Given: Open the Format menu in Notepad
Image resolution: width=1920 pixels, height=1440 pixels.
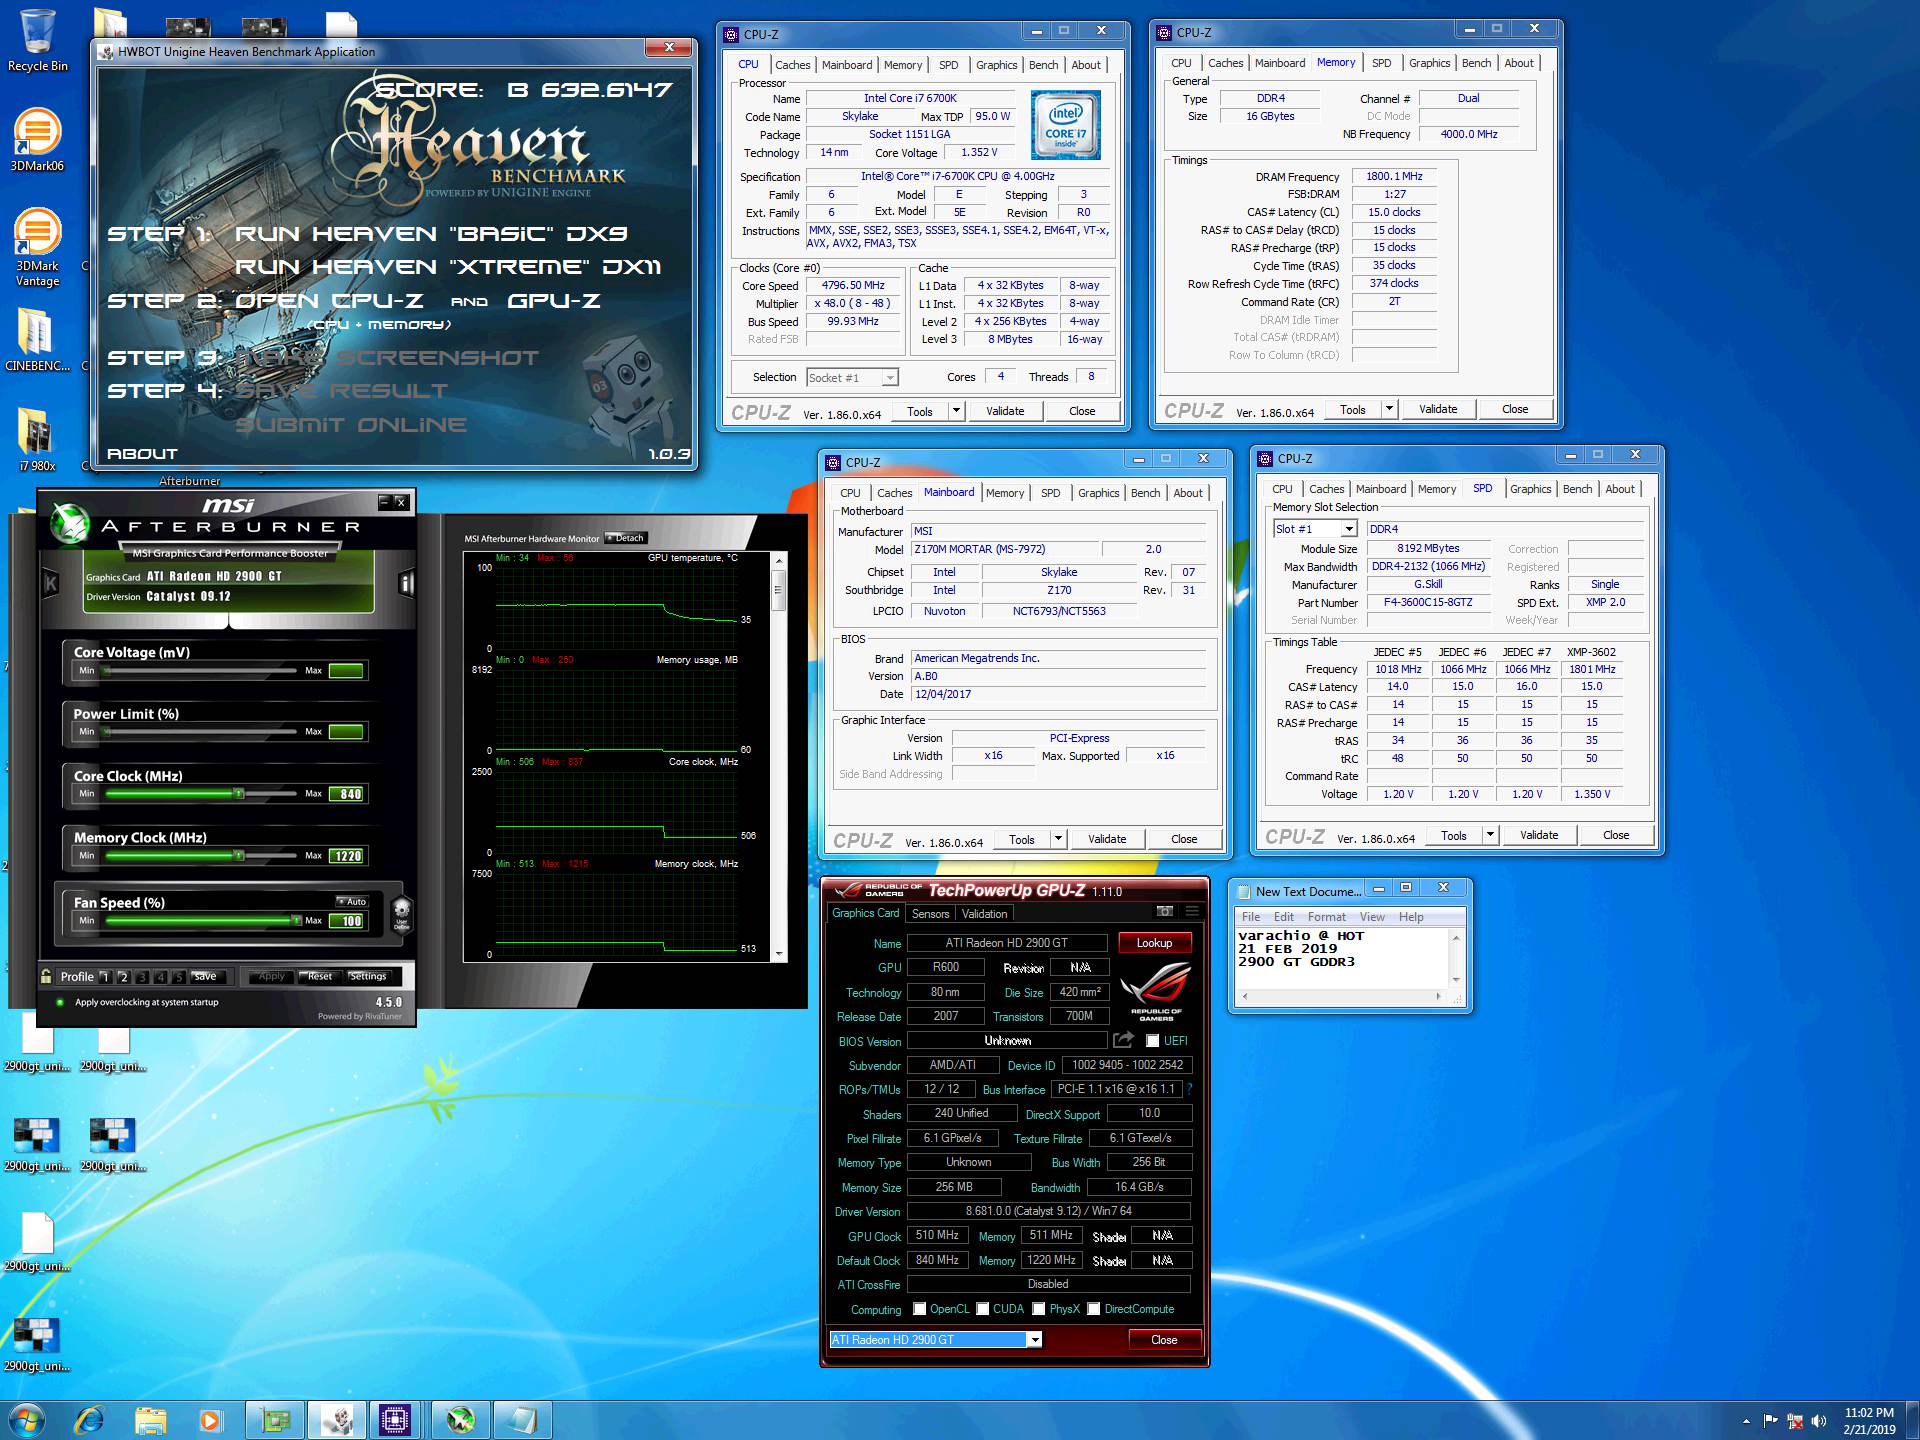Looking at the screenshot, I should tap(1327, 917).
